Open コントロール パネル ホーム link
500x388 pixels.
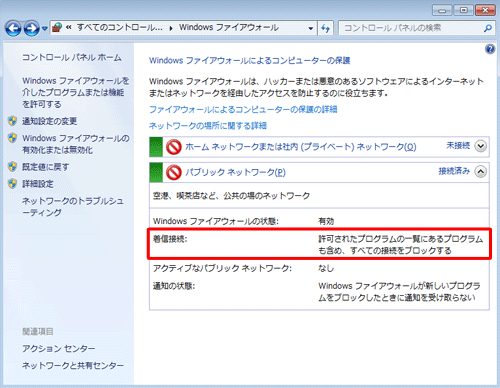(x=72, y=58)
